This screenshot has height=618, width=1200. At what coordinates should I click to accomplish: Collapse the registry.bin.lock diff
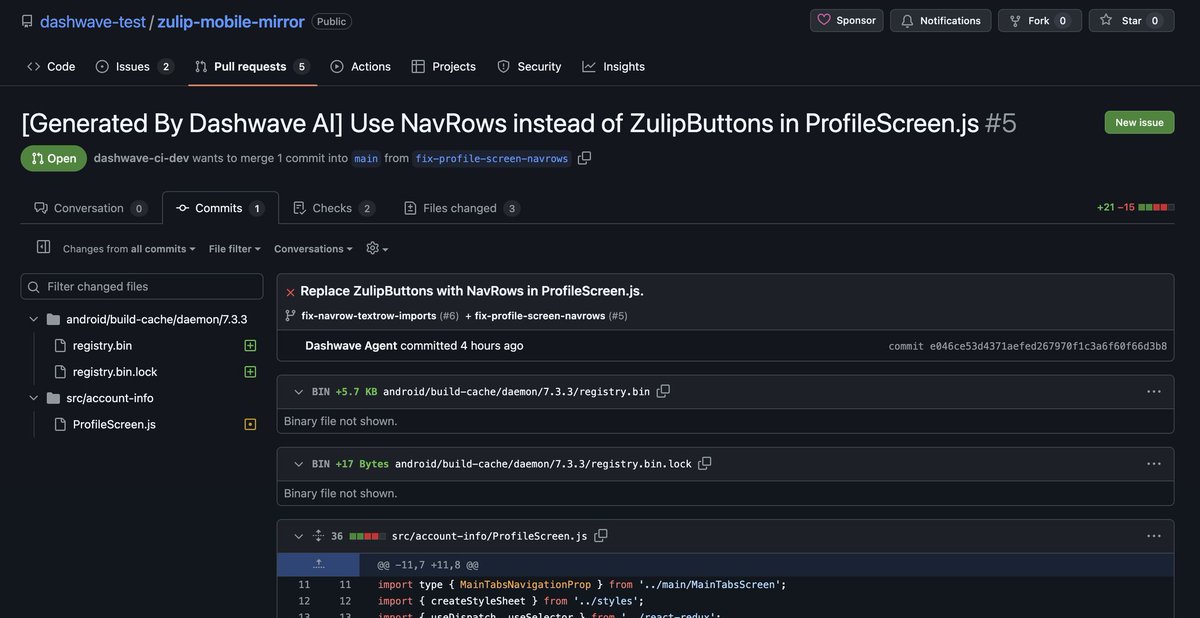(299, 464)
